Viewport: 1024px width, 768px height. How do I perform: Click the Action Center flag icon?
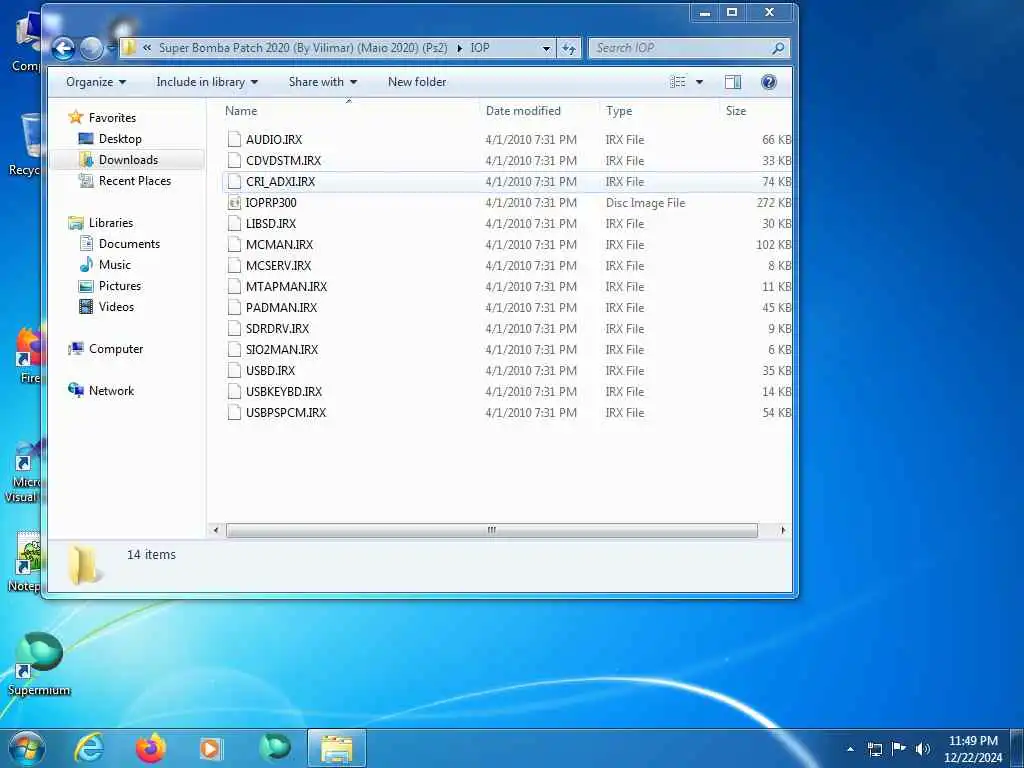coord(899,749)
